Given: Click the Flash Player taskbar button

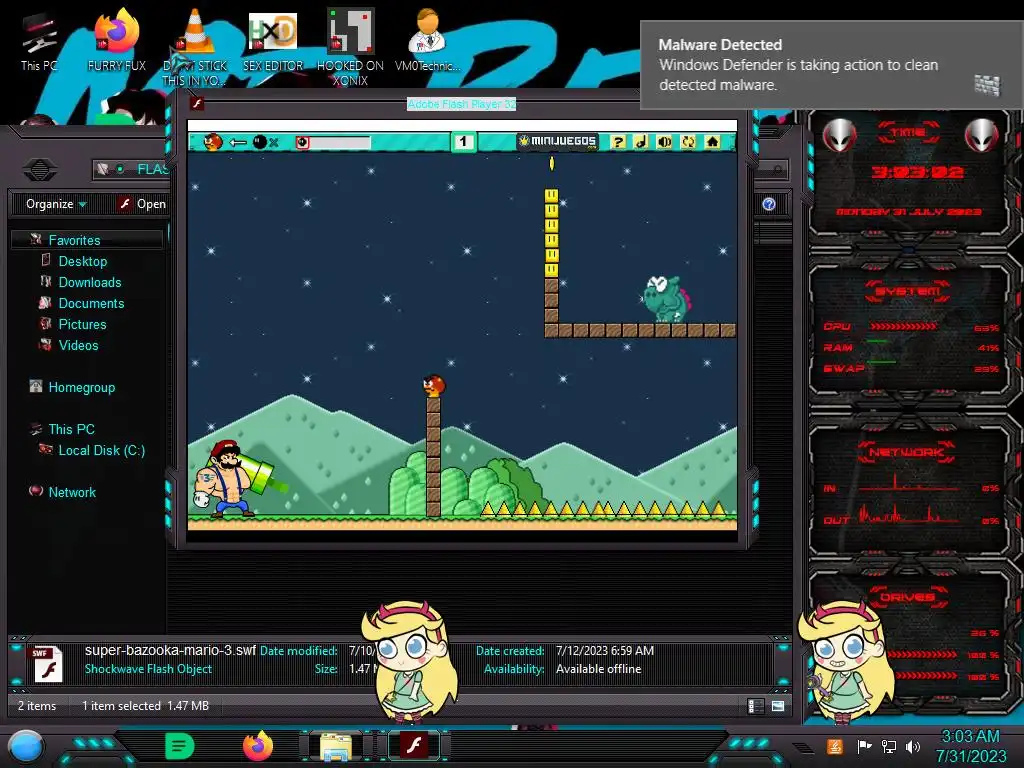Looking at the screenshot, I should click(414, 745).
